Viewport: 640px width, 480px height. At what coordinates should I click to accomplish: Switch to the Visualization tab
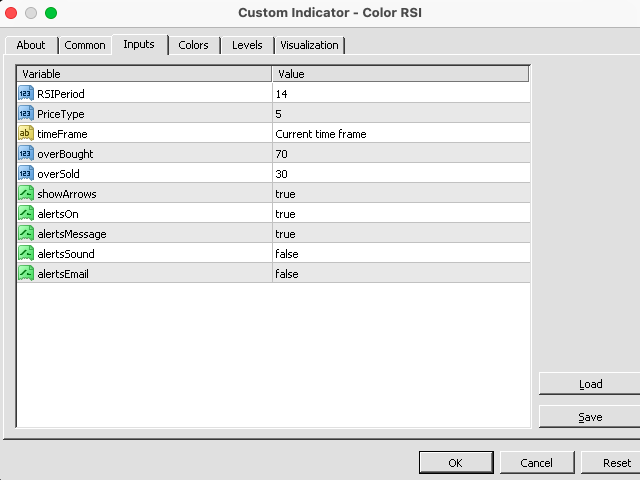coord(309,45)
